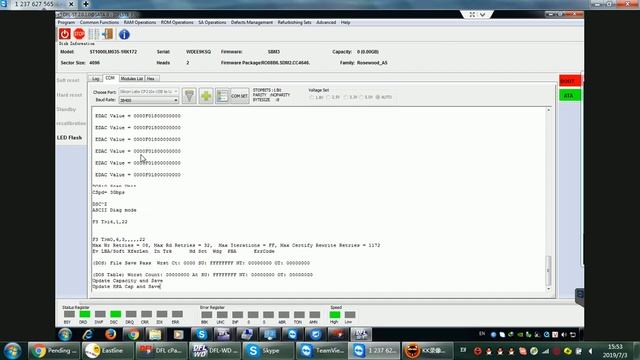Open Skype in the local taskbar
This screenshot has height=360, width=640.
click(x=268, y=351)
